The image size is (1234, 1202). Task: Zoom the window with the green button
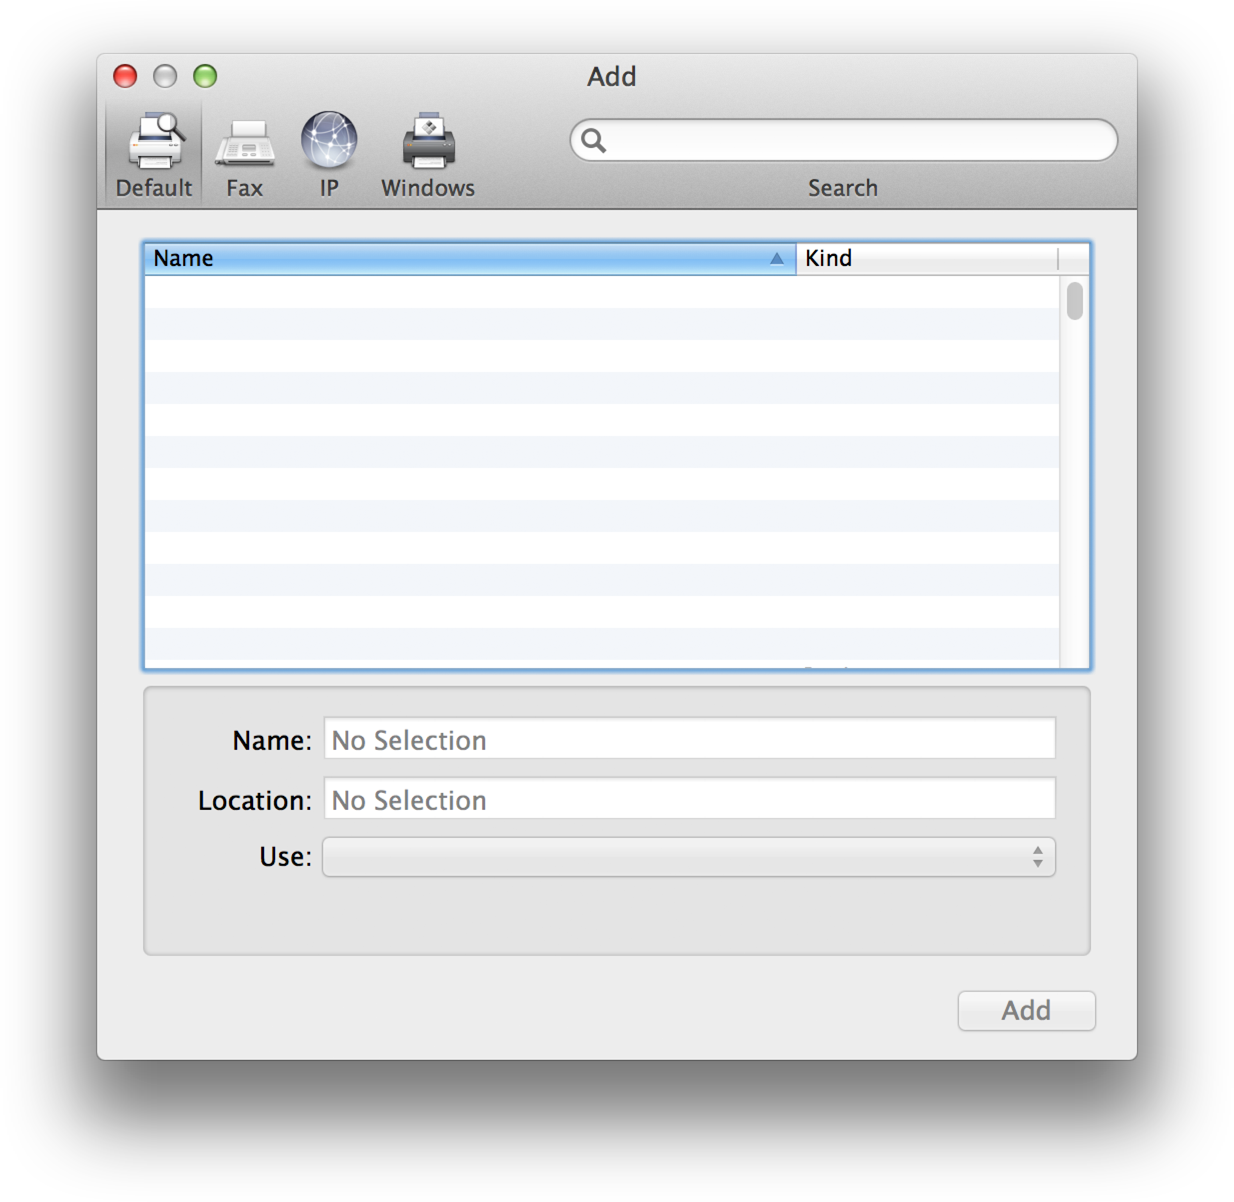click(205, 76)
